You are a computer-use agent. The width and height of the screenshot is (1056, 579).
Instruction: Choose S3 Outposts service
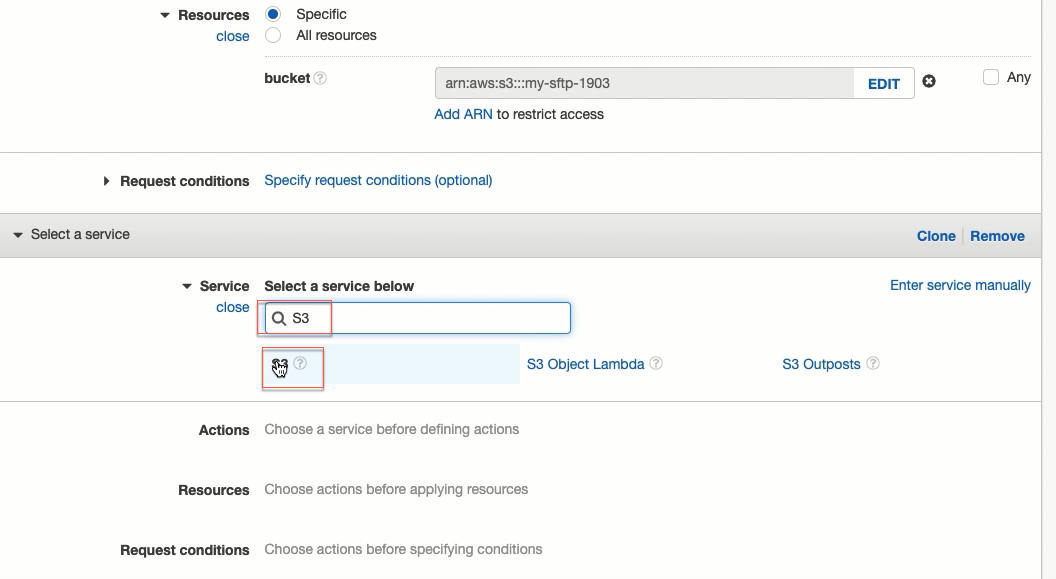pyautogui.click(x=821, y=364)
